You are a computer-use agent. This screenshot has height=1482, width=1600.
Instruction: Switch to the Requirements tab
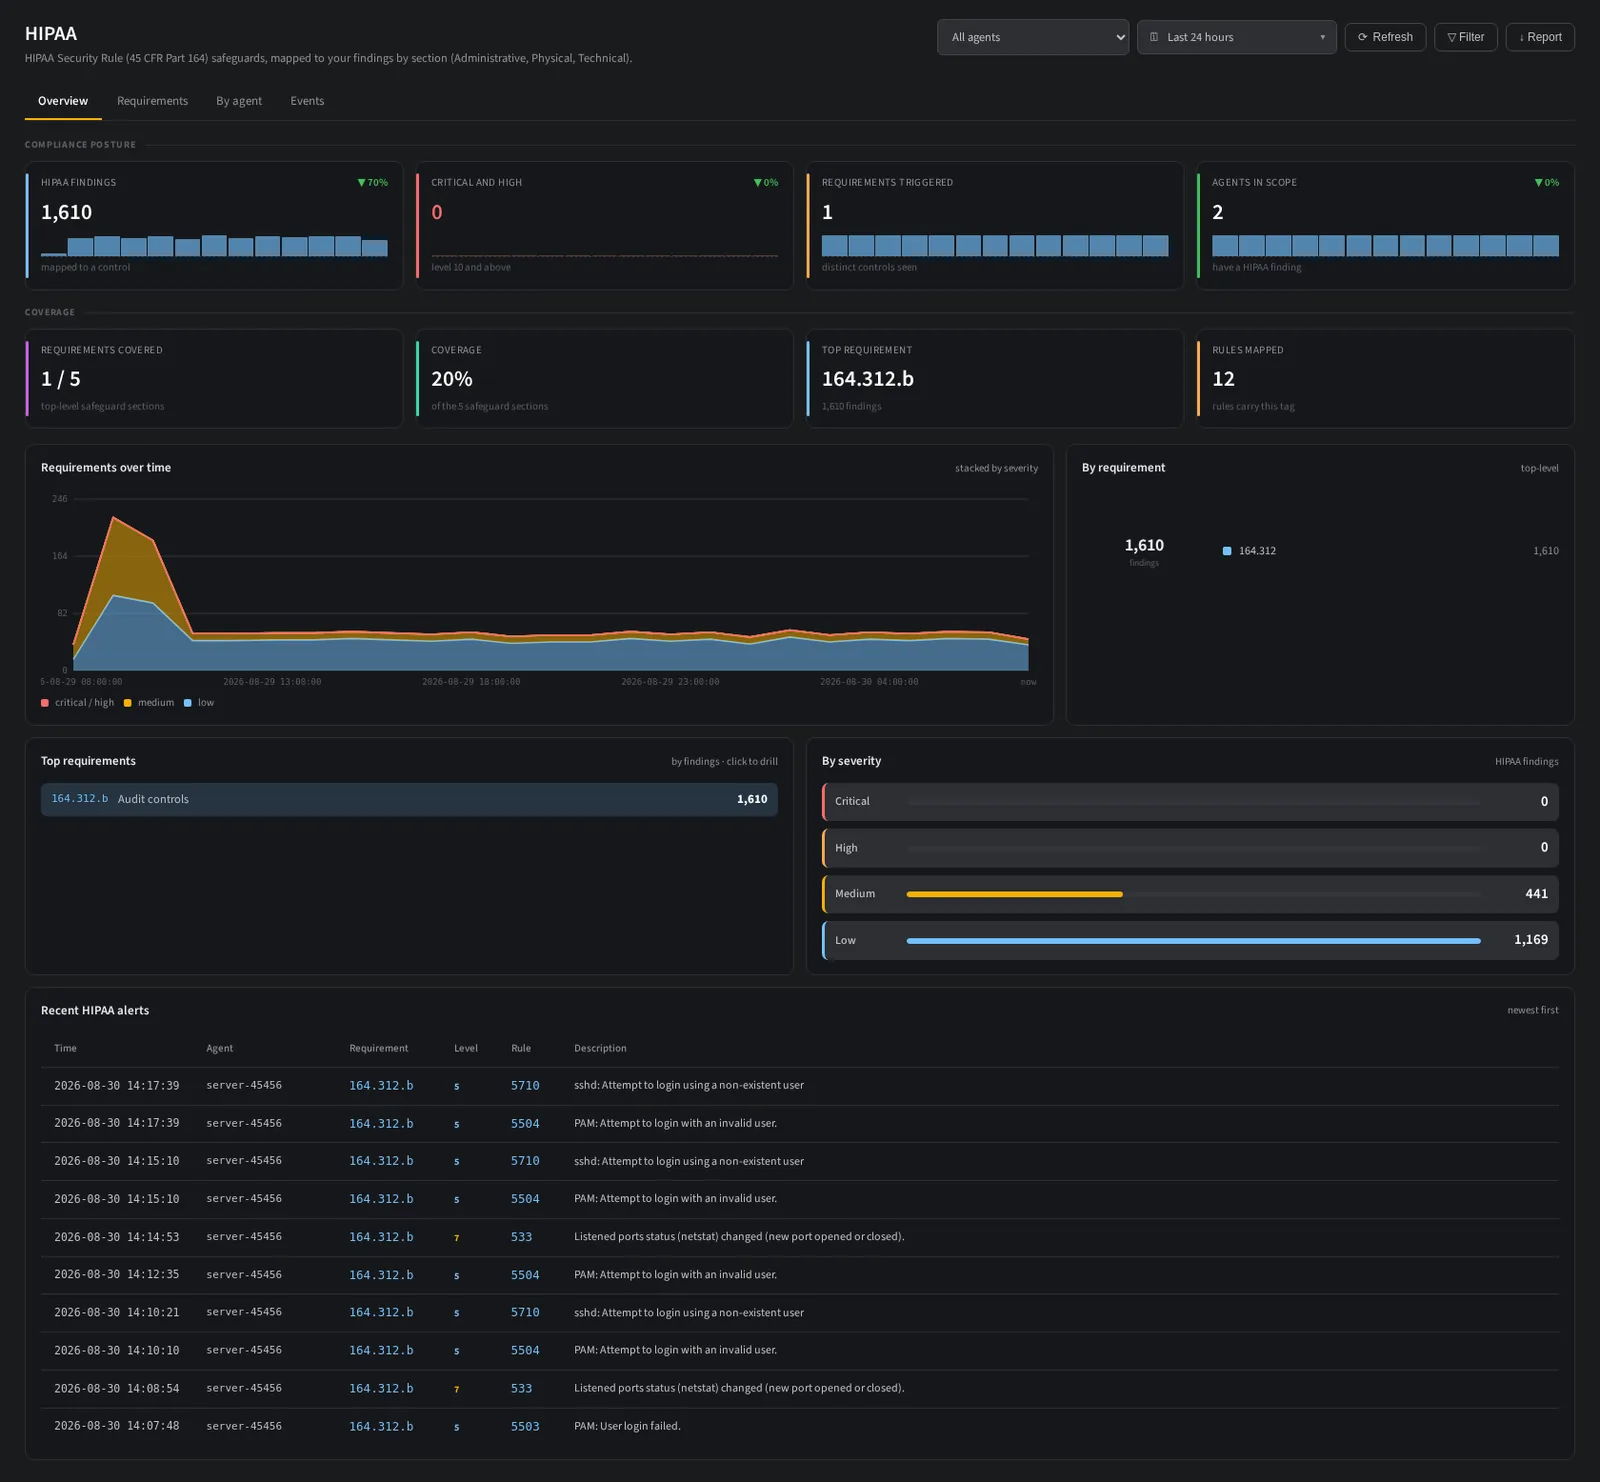152,101
